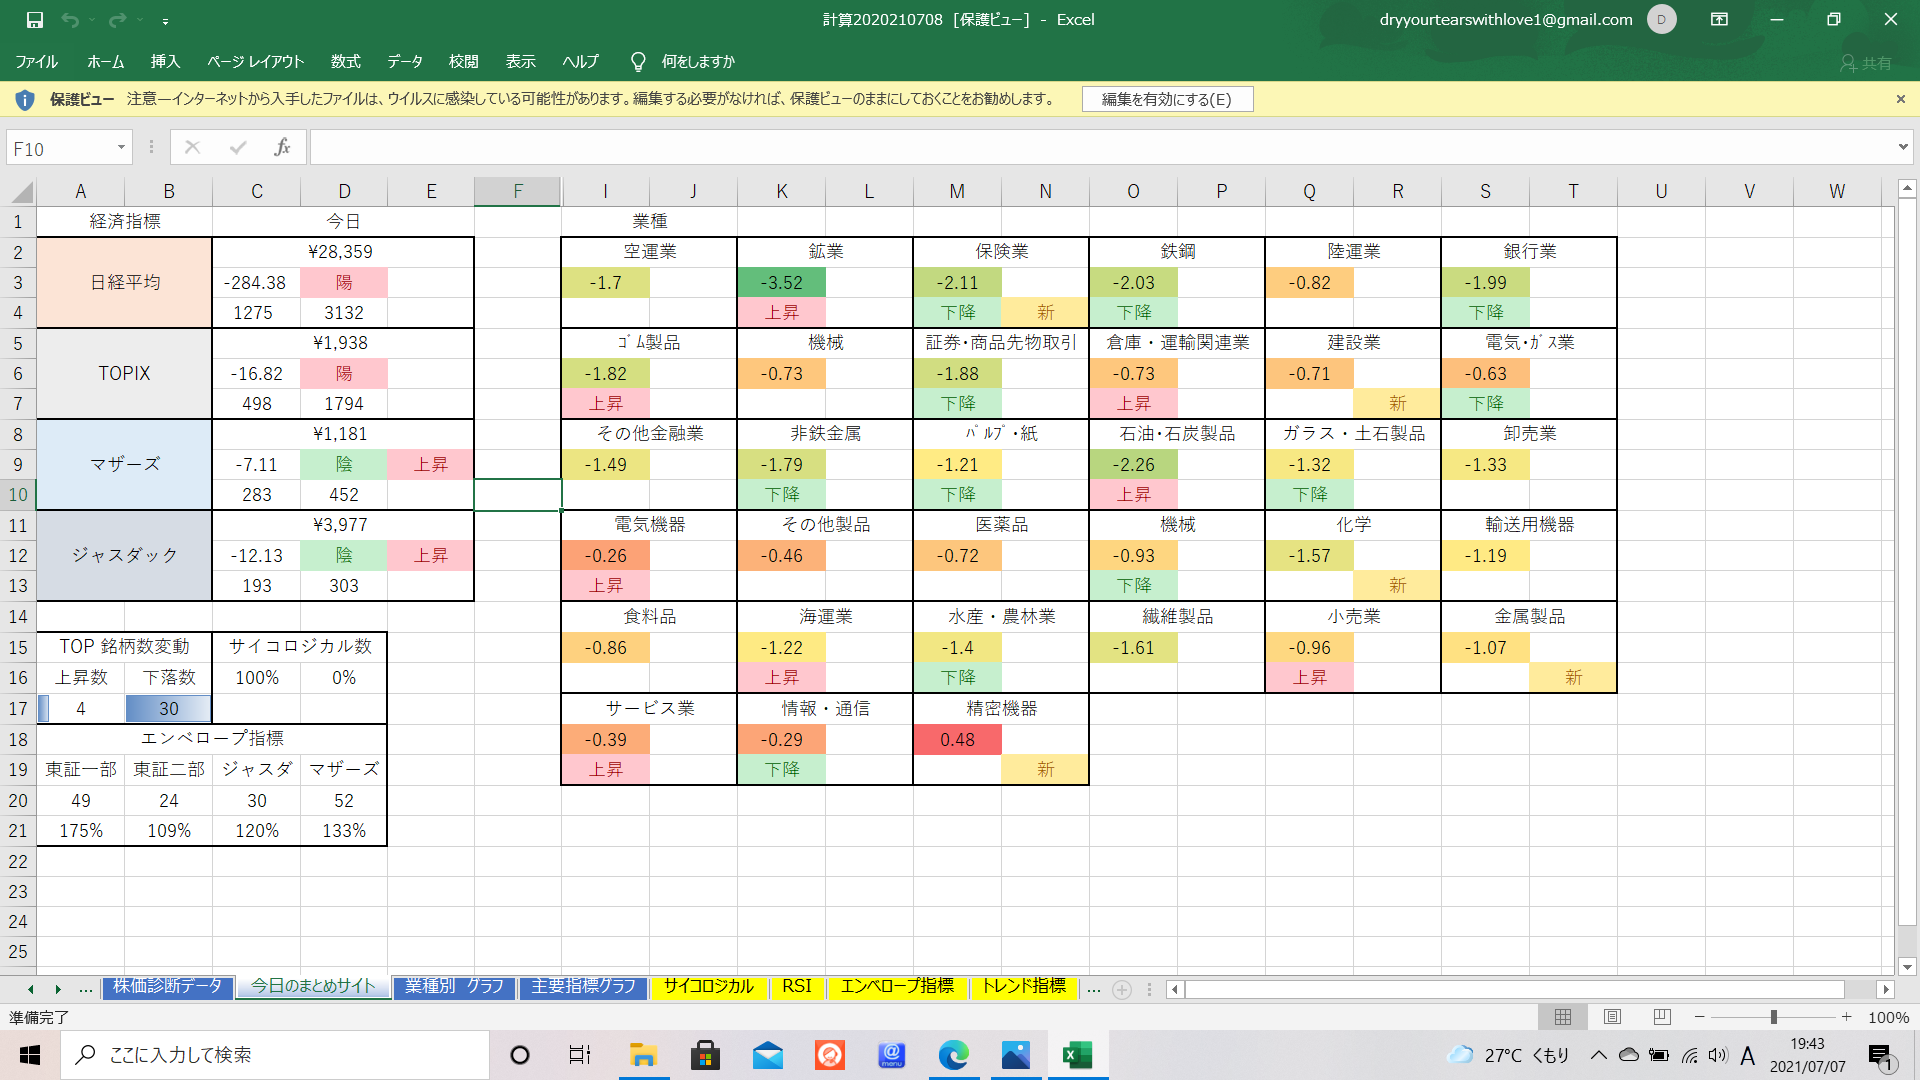This screenshot has height=1080, width=1920.
Task: Select Normal view icon in status bar
Action: tap(1563, 1017)
